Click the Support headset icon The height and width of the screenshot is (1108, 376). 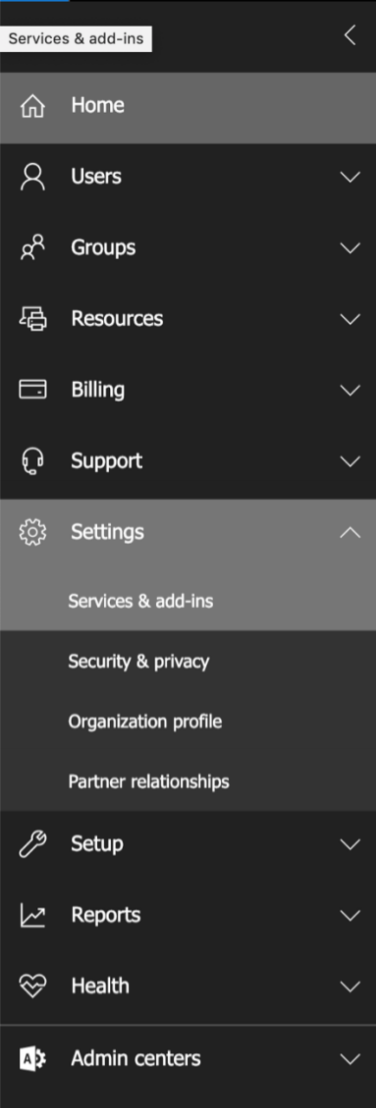pyautogui.click(x=33, y=461)
